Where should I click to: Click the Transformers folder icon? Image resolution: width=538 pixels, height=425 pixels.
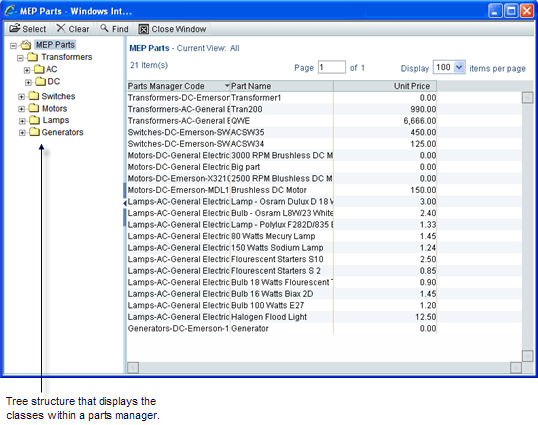32,57
